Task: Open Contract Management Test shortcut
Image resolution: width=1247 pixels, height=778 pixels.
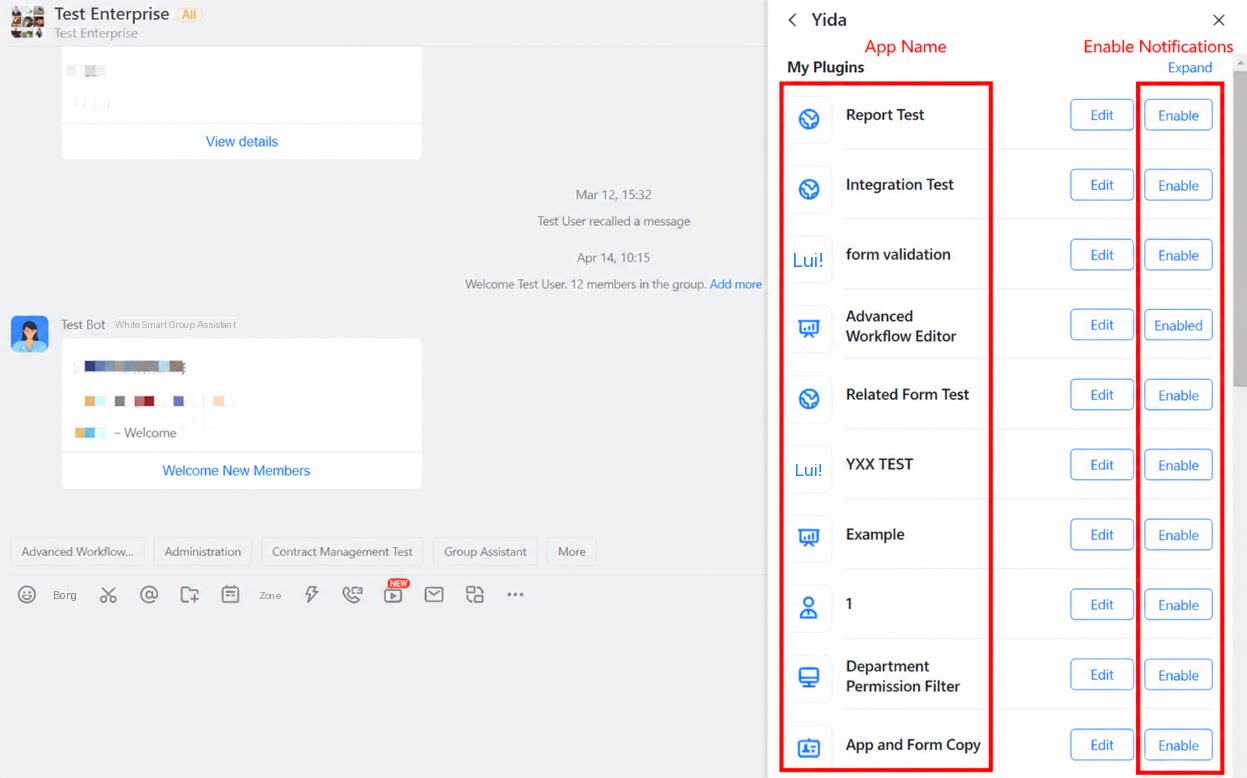Action: coord(343,551)
